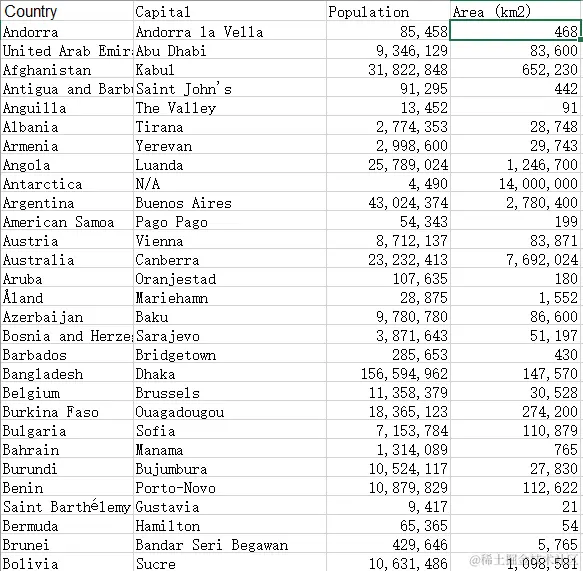The image size is (583, 571).
Task: Click the Buenos Aires cell
Action: [x=230, y=201]
